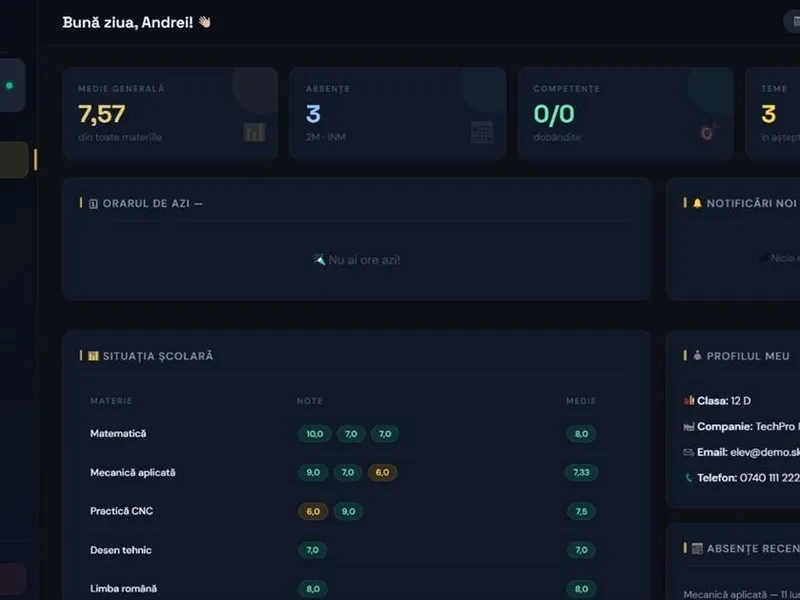
Task: Click the Mecanică aplicată entry in recent absences
Action: point(741,594)
